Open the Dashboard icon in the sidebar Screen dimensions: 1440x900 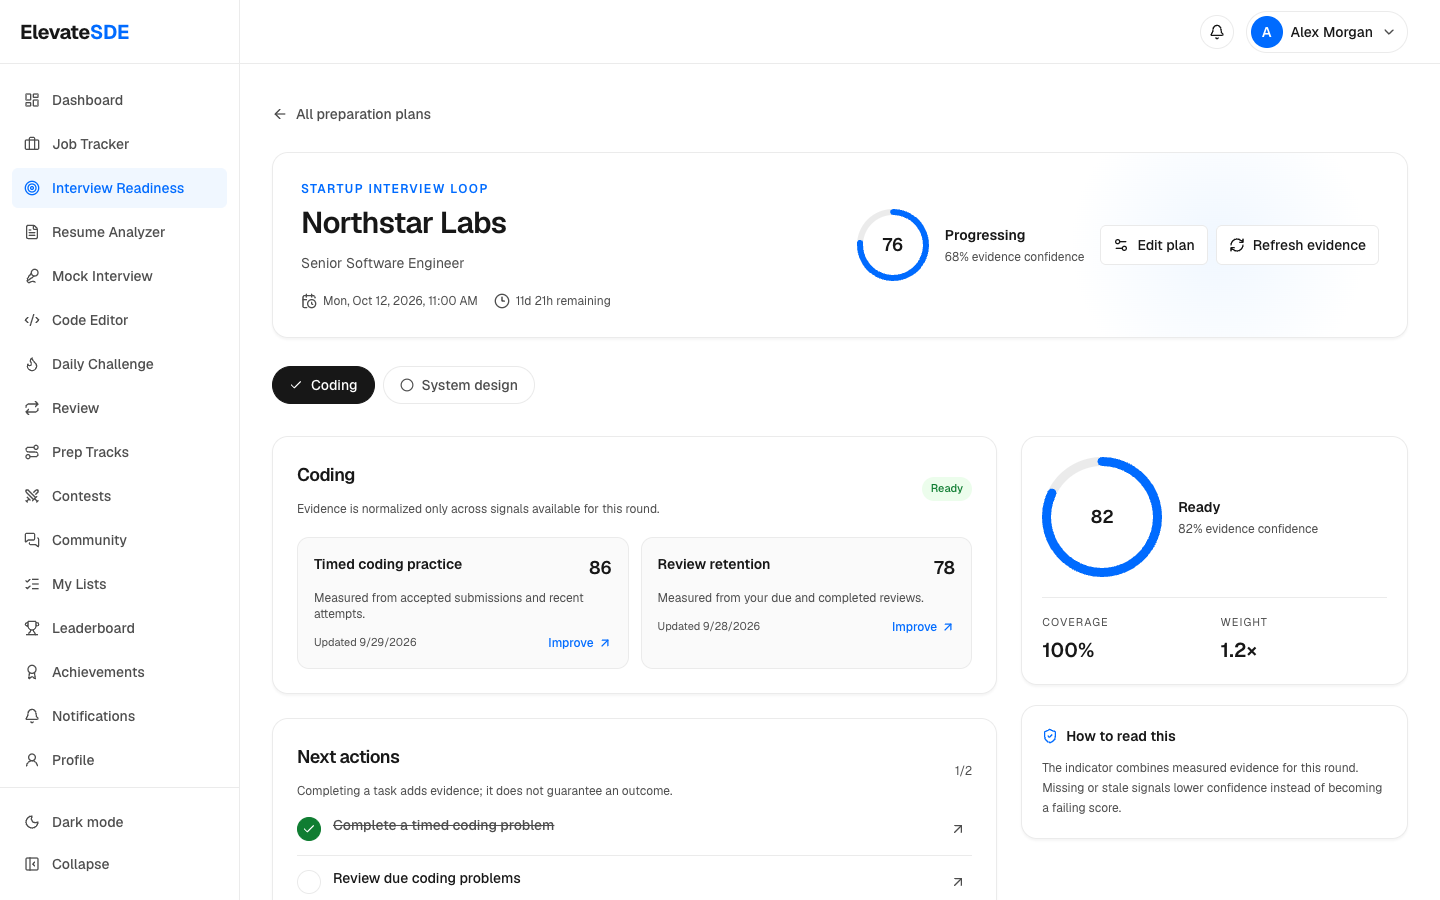point(32,100)
